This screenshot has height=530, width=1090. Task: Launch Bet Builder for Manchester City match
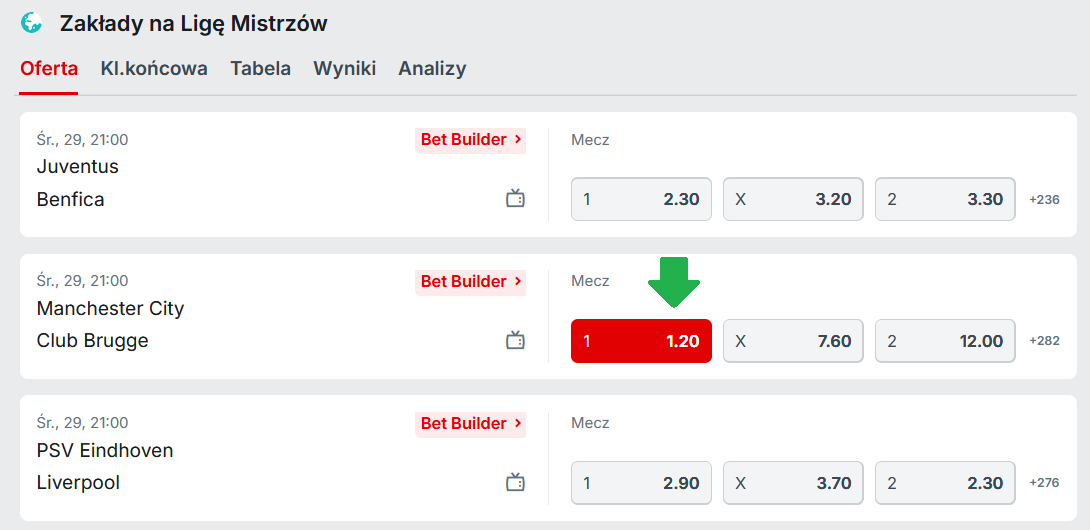[470, 282]
